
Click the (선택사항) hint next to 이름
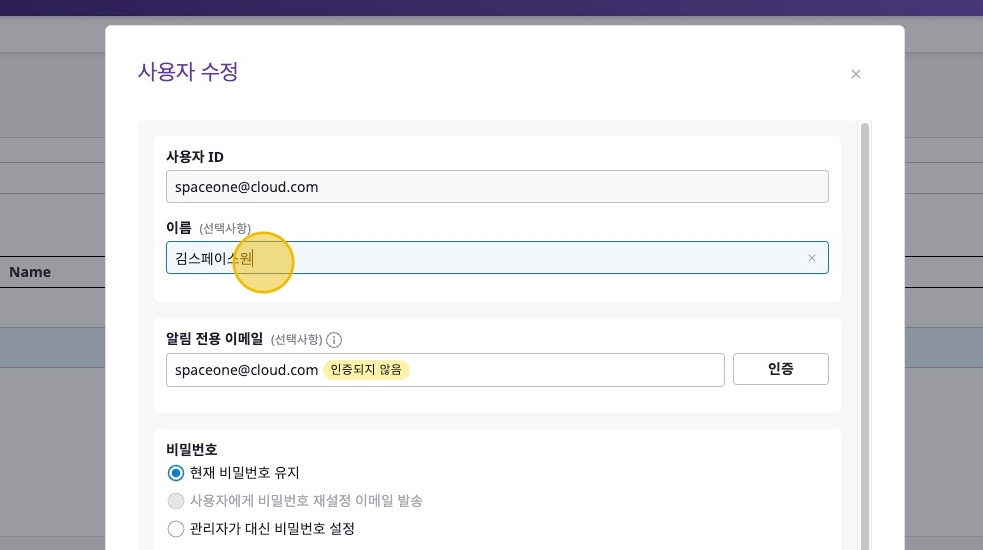click(x=224, y=229)
